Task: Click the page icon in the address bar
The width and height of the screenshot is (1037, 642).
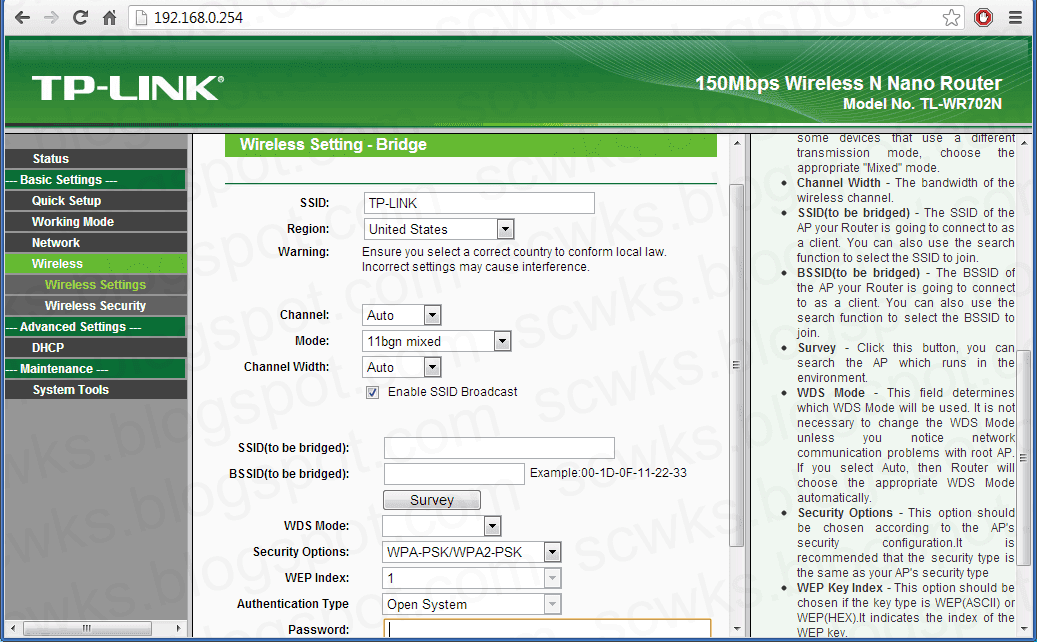Action: (x=140, y=17)
